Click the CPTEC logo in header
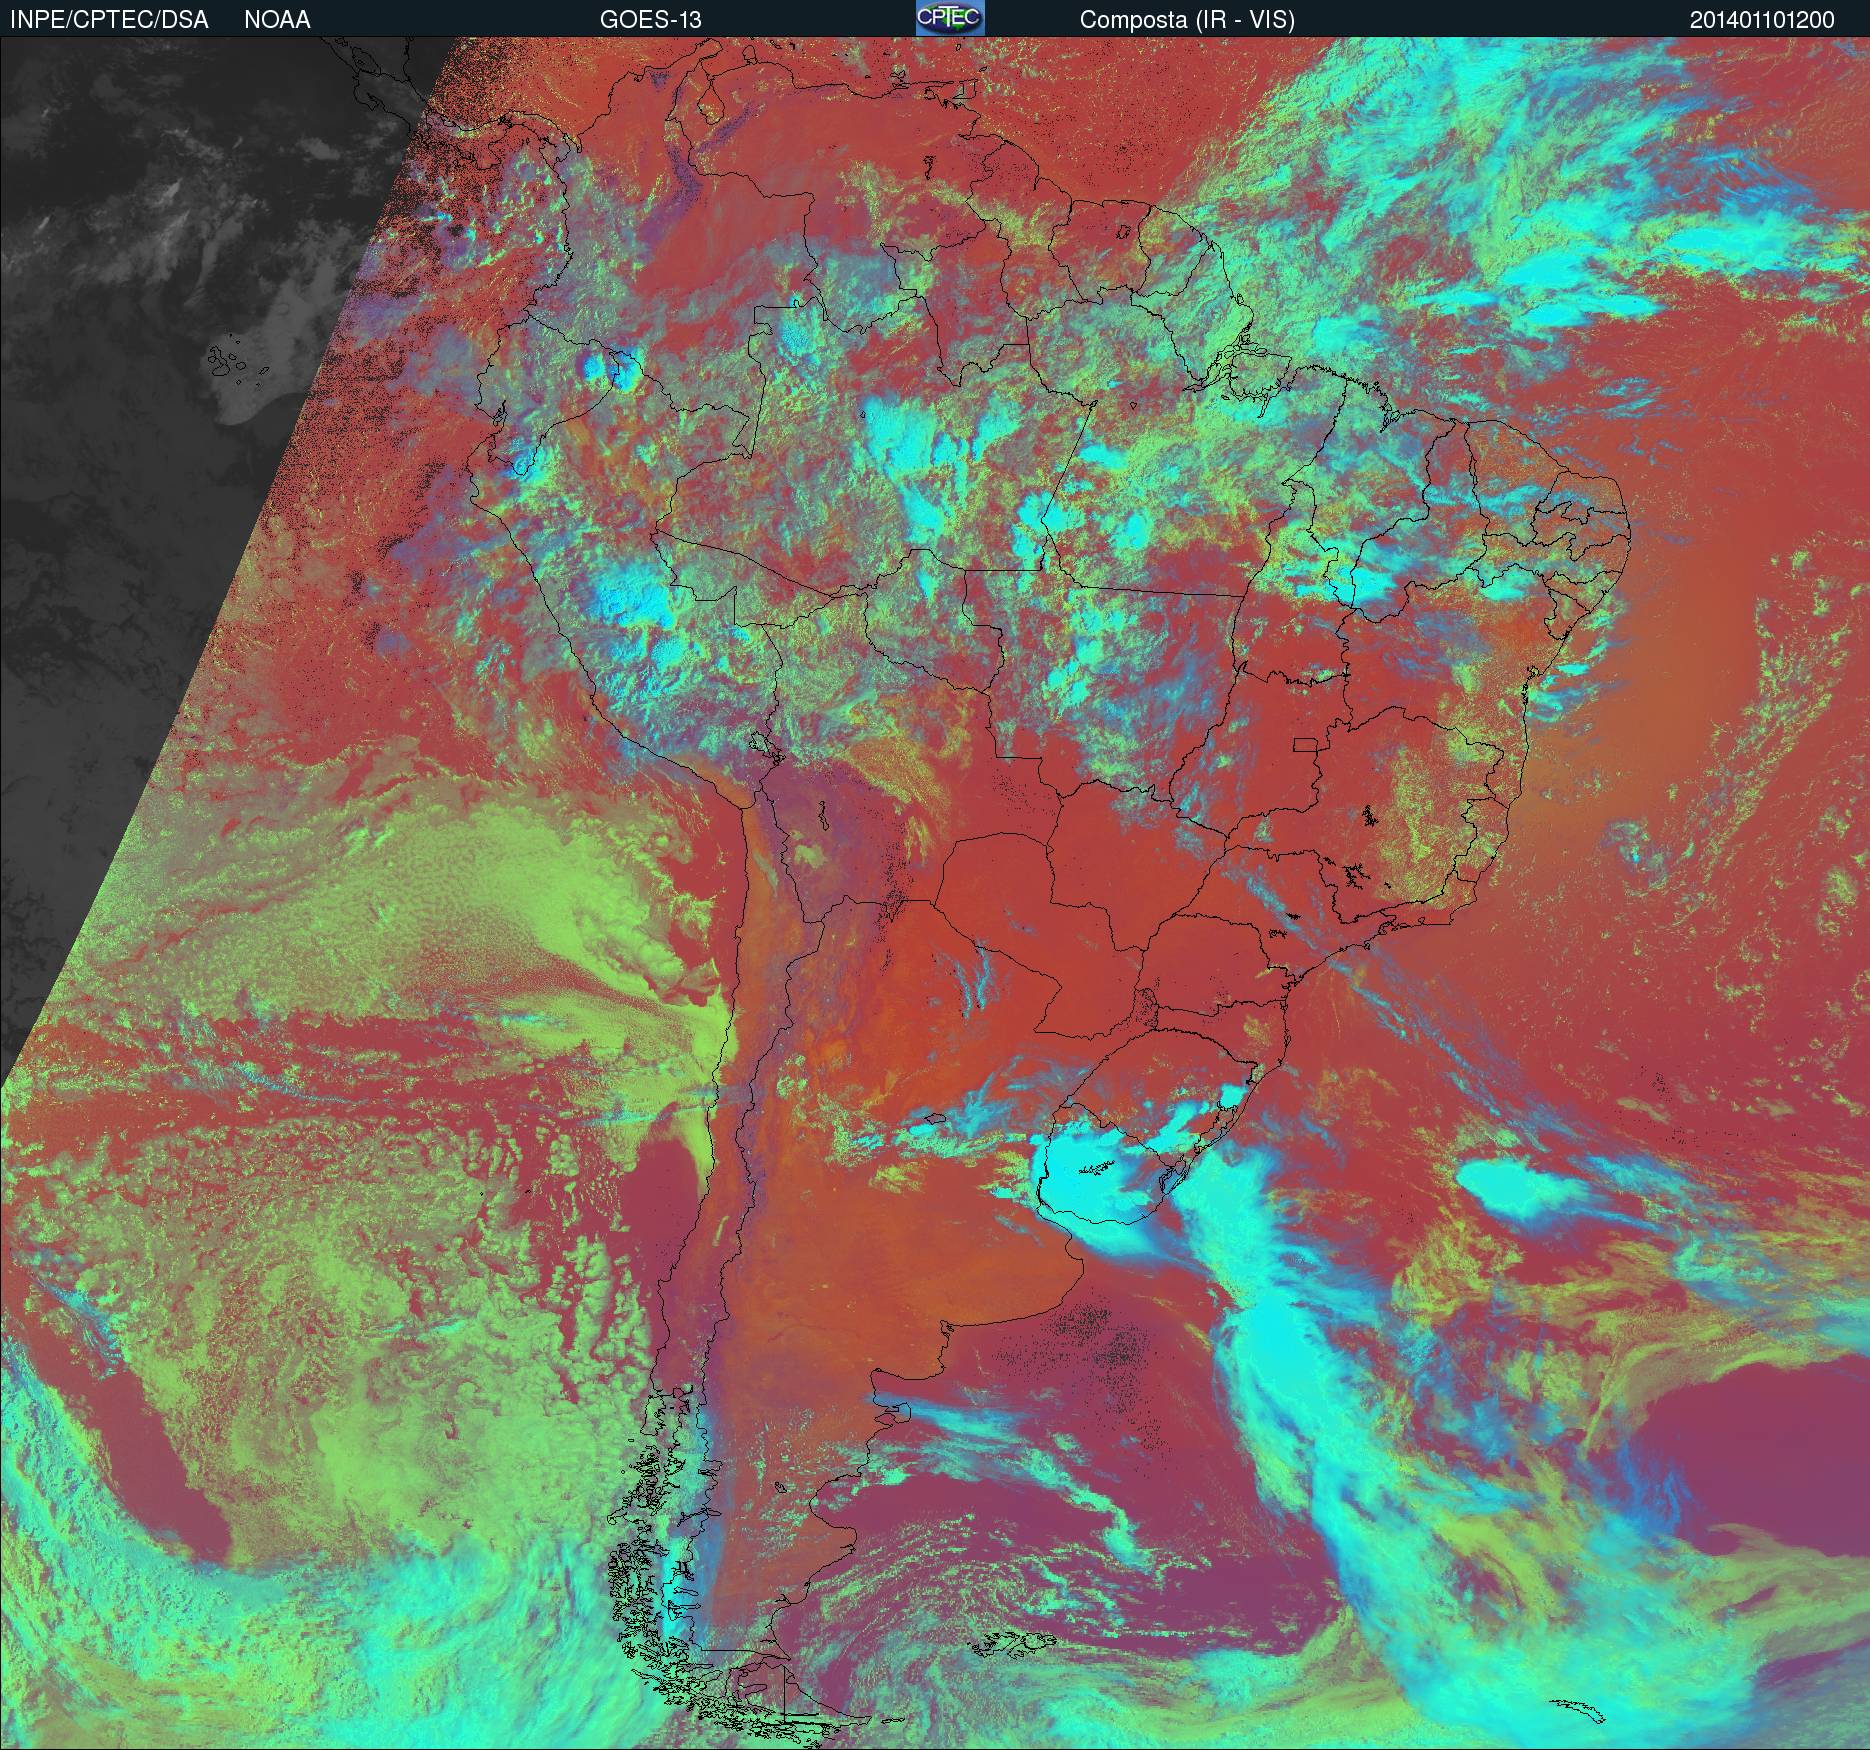Screen dimensions: 1870x1750 tap(950, 18)
